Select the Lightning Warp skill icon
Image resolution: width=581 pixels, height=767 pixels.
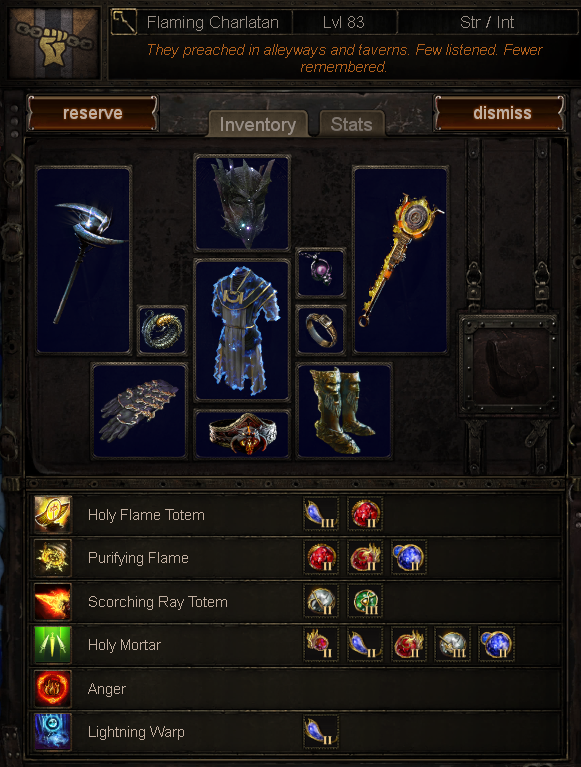click(x=53, y=732)
